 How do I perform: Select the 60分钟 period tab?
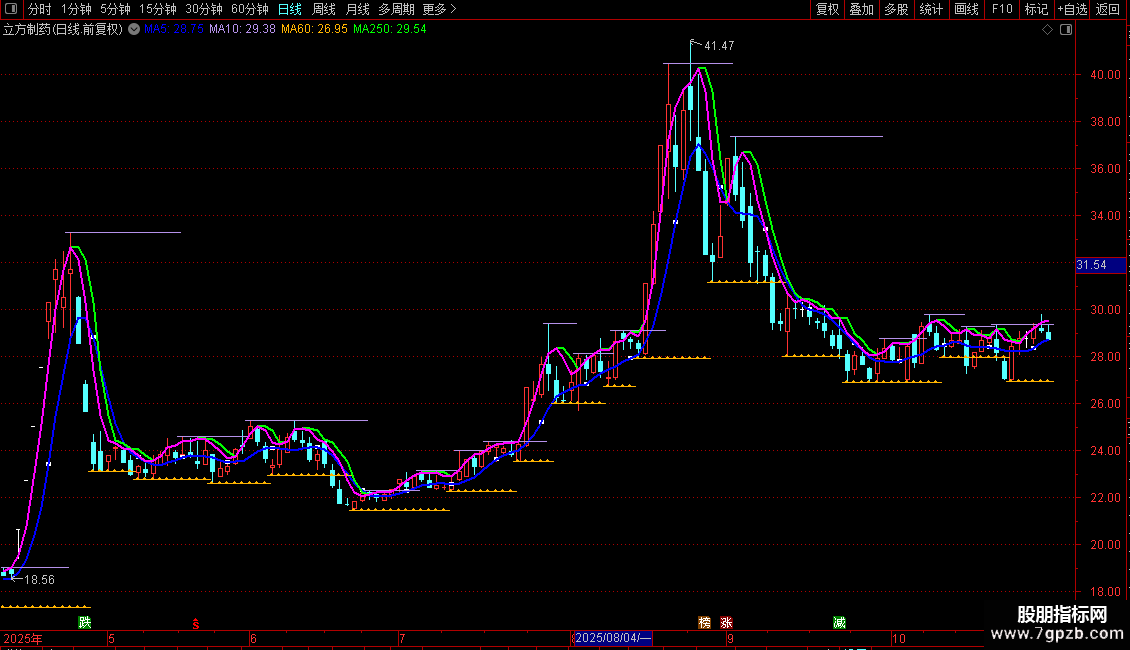pyautogui.click(x=250, y=9)
